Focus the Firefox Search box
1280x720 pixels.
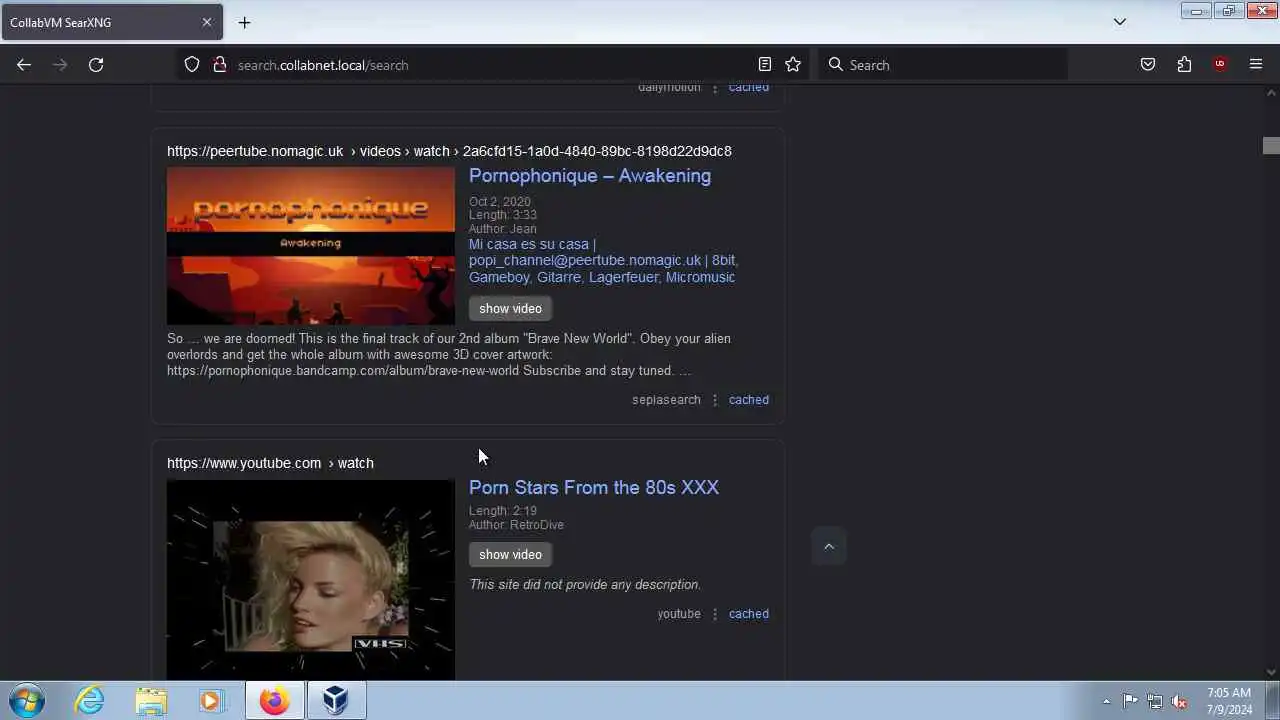tap(942, 65)
